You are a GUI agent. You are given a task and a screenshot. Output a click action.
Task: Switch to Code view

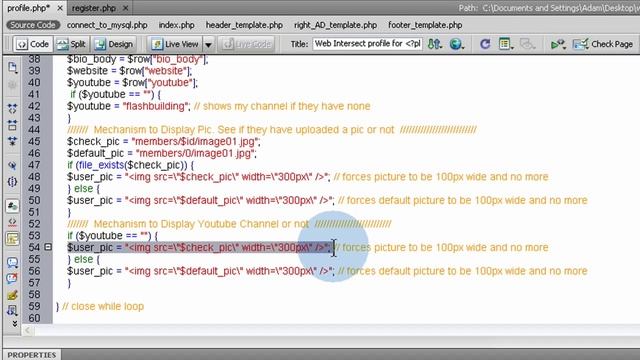coord(33,44)
